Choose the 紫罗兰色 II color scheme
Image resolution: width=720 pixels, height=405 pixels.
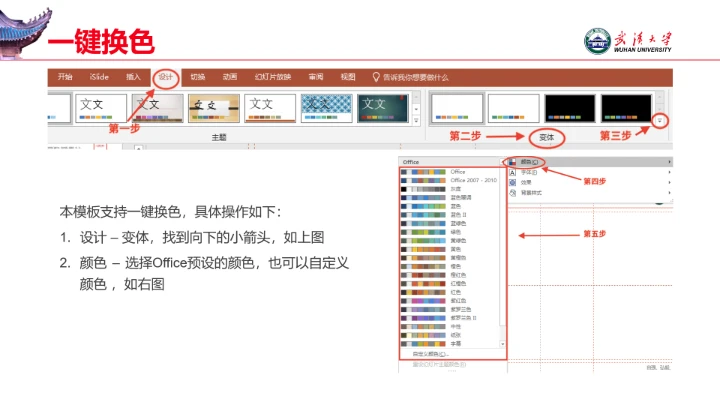tap(449, 318)
